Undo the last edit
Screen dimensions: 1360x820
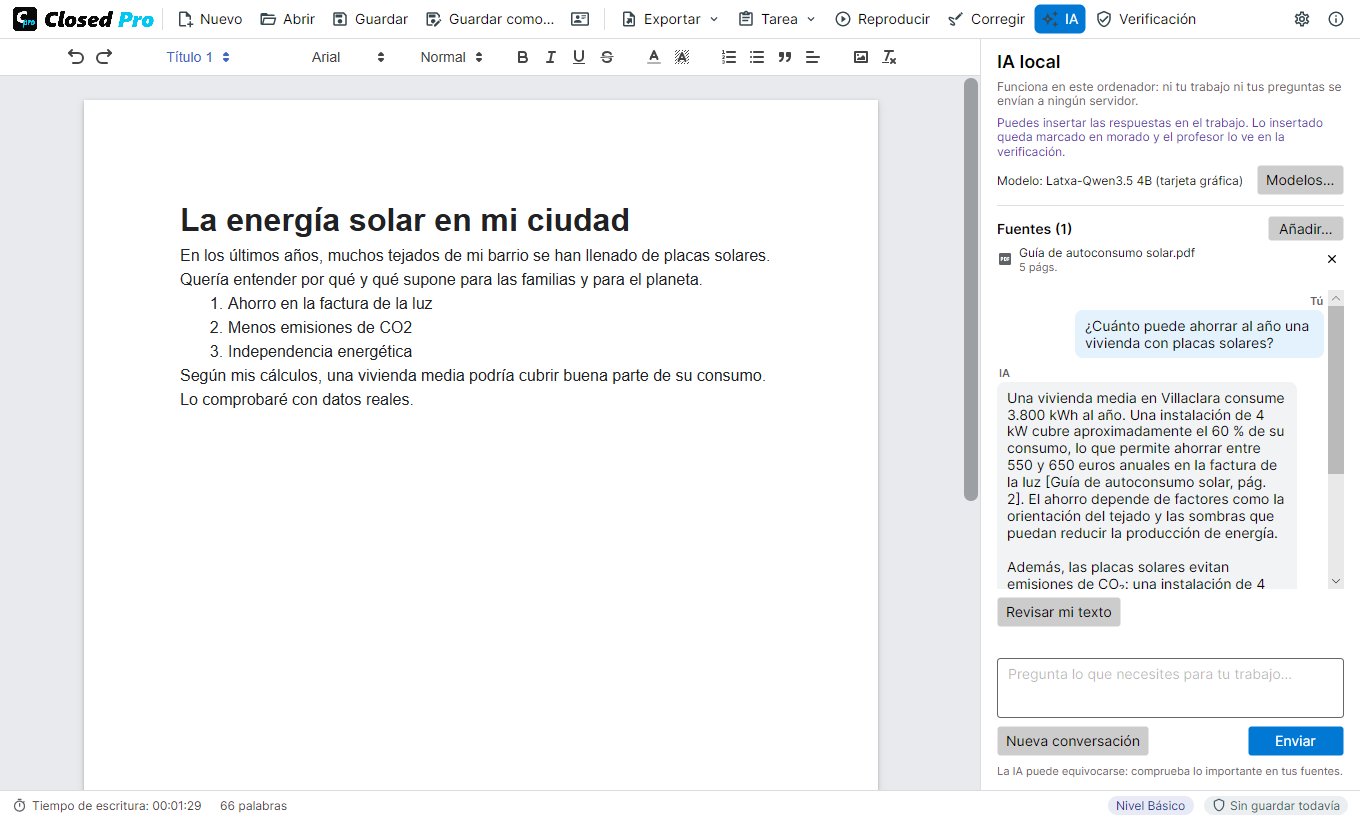point(76,57)
